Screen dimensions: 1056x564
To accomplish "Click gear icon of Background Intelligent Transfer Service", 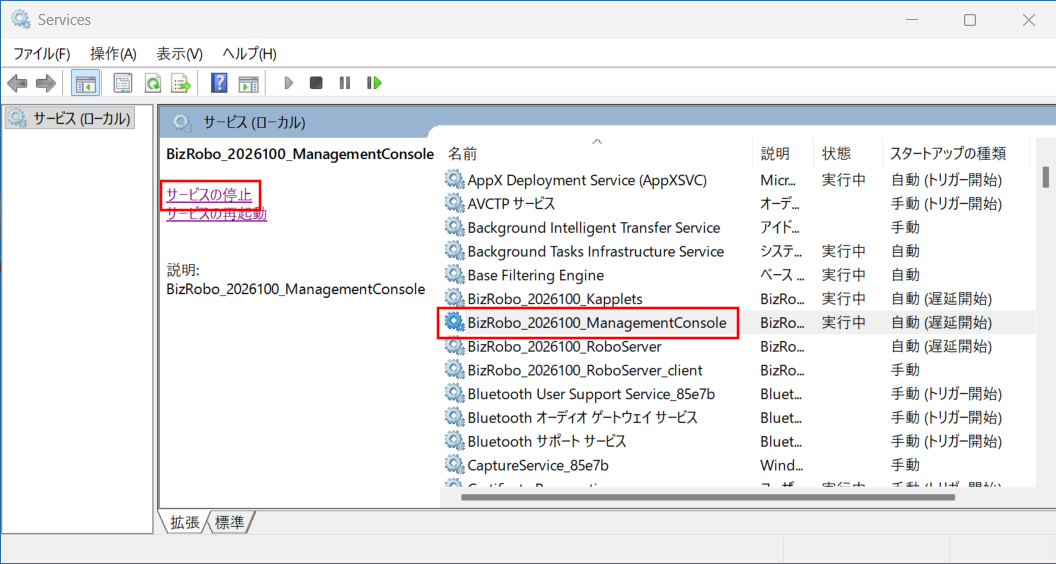I will [455, 228].
